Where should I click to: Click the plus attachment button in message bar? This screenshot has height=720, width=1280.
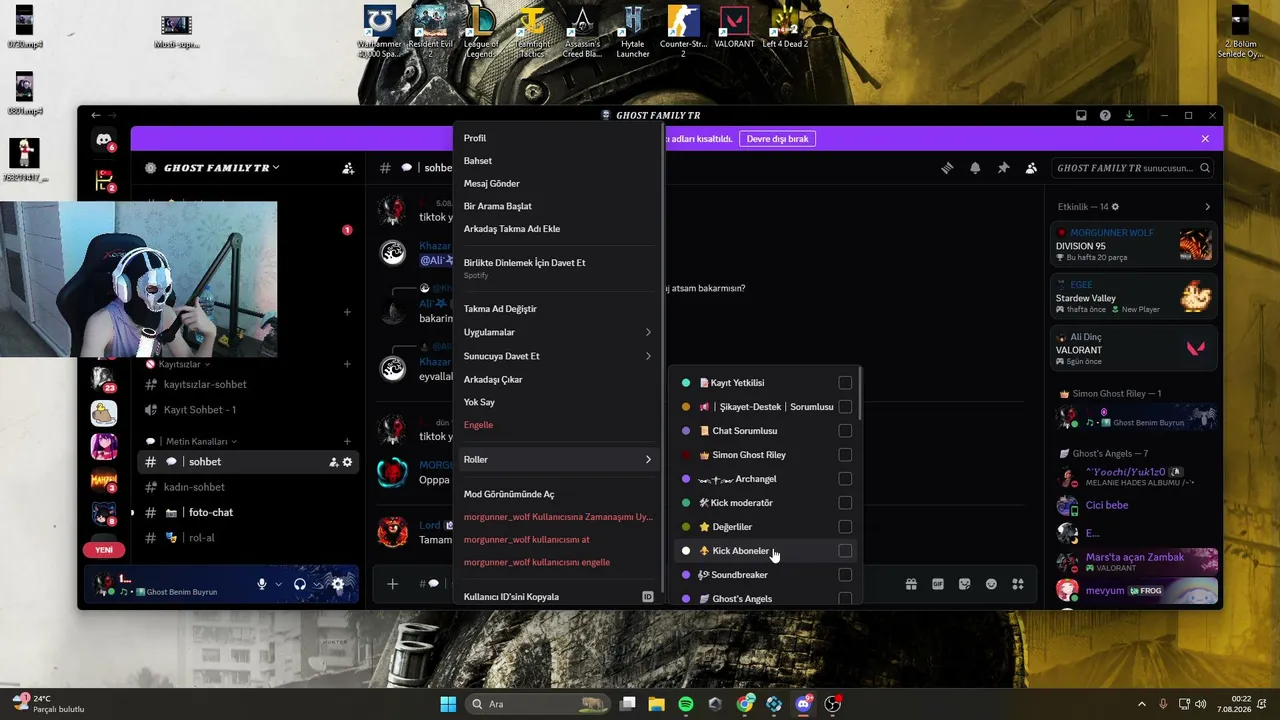[x=393, y=584]
